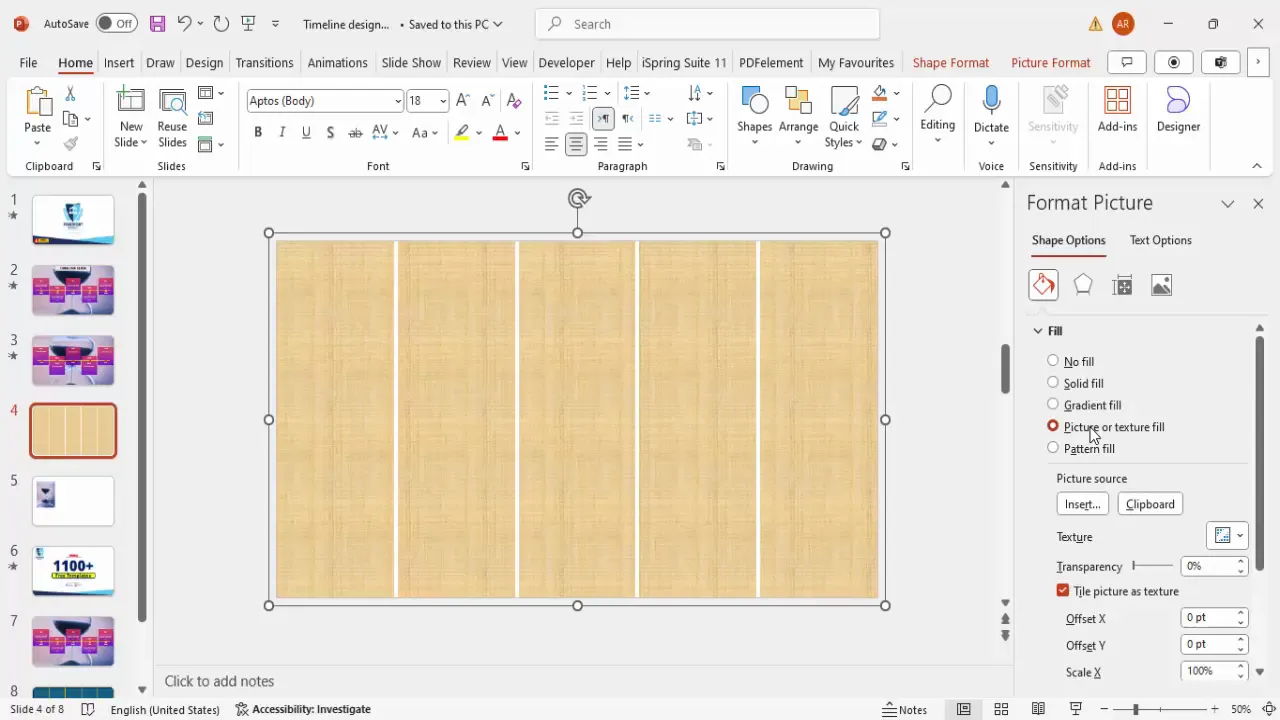This screenshot has height=720, width=1280.
Task: Toggle Bold formatting
Action: pyautogui.click(x=258, y=133)
